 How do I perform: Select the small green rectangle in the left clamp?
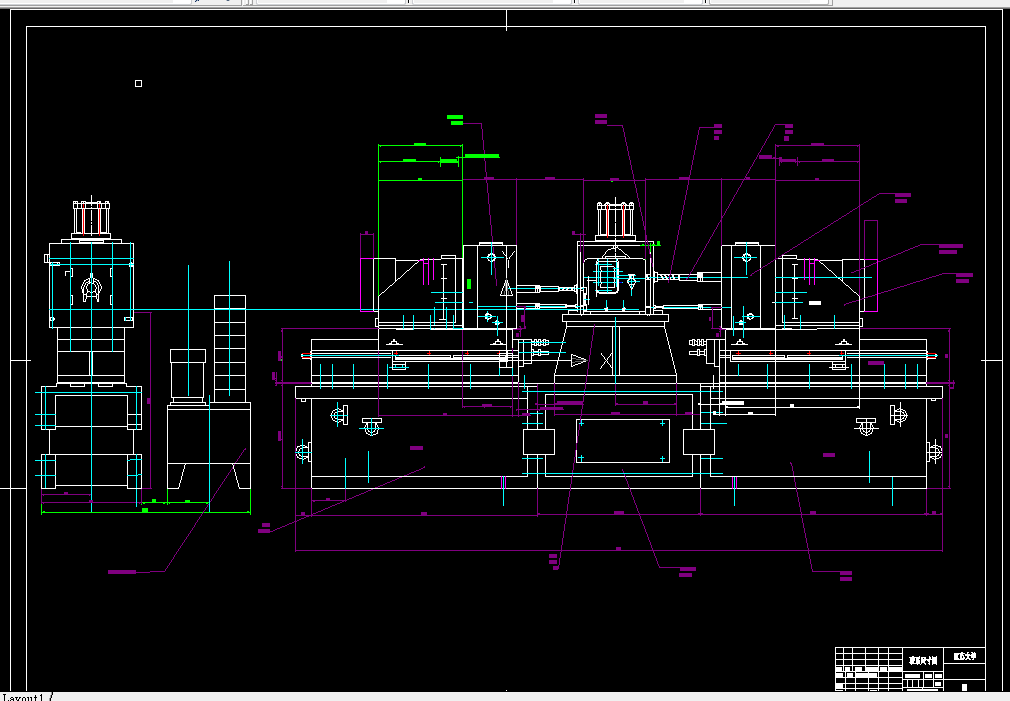point(469,283)
